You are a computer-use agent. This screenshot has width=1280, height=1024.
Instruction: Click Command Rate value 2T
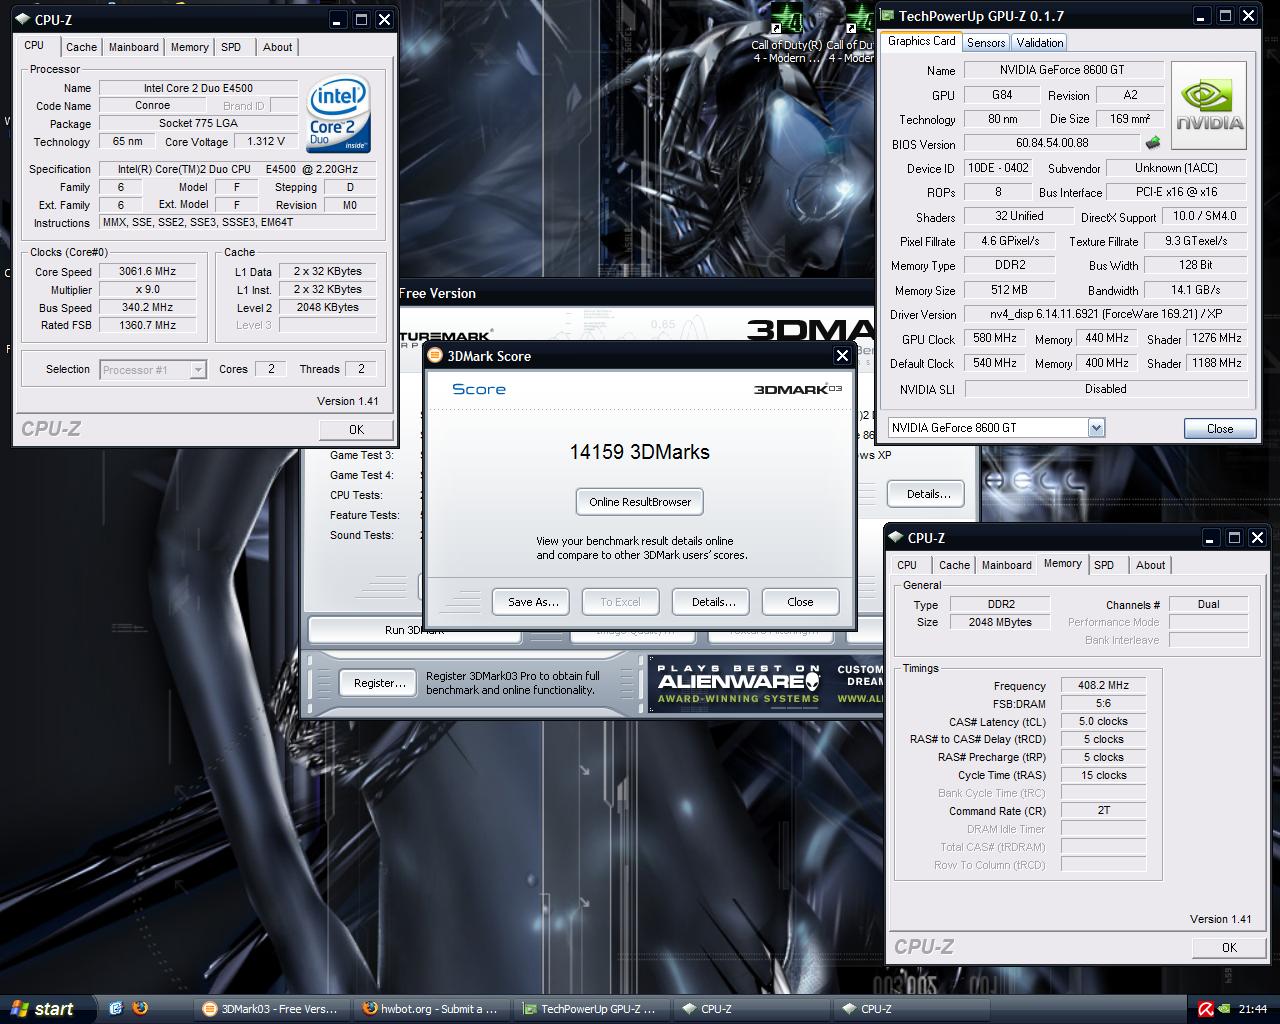(1103, 810)
